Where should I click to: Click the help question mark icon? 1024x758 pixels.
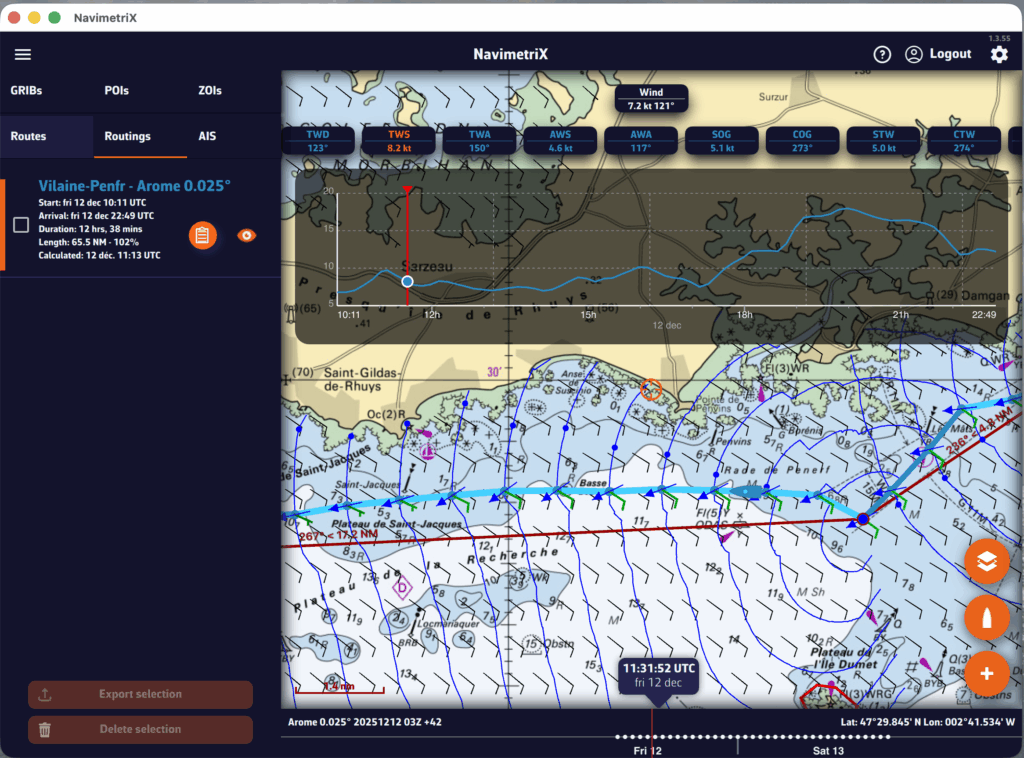click(x=881, y=55)
